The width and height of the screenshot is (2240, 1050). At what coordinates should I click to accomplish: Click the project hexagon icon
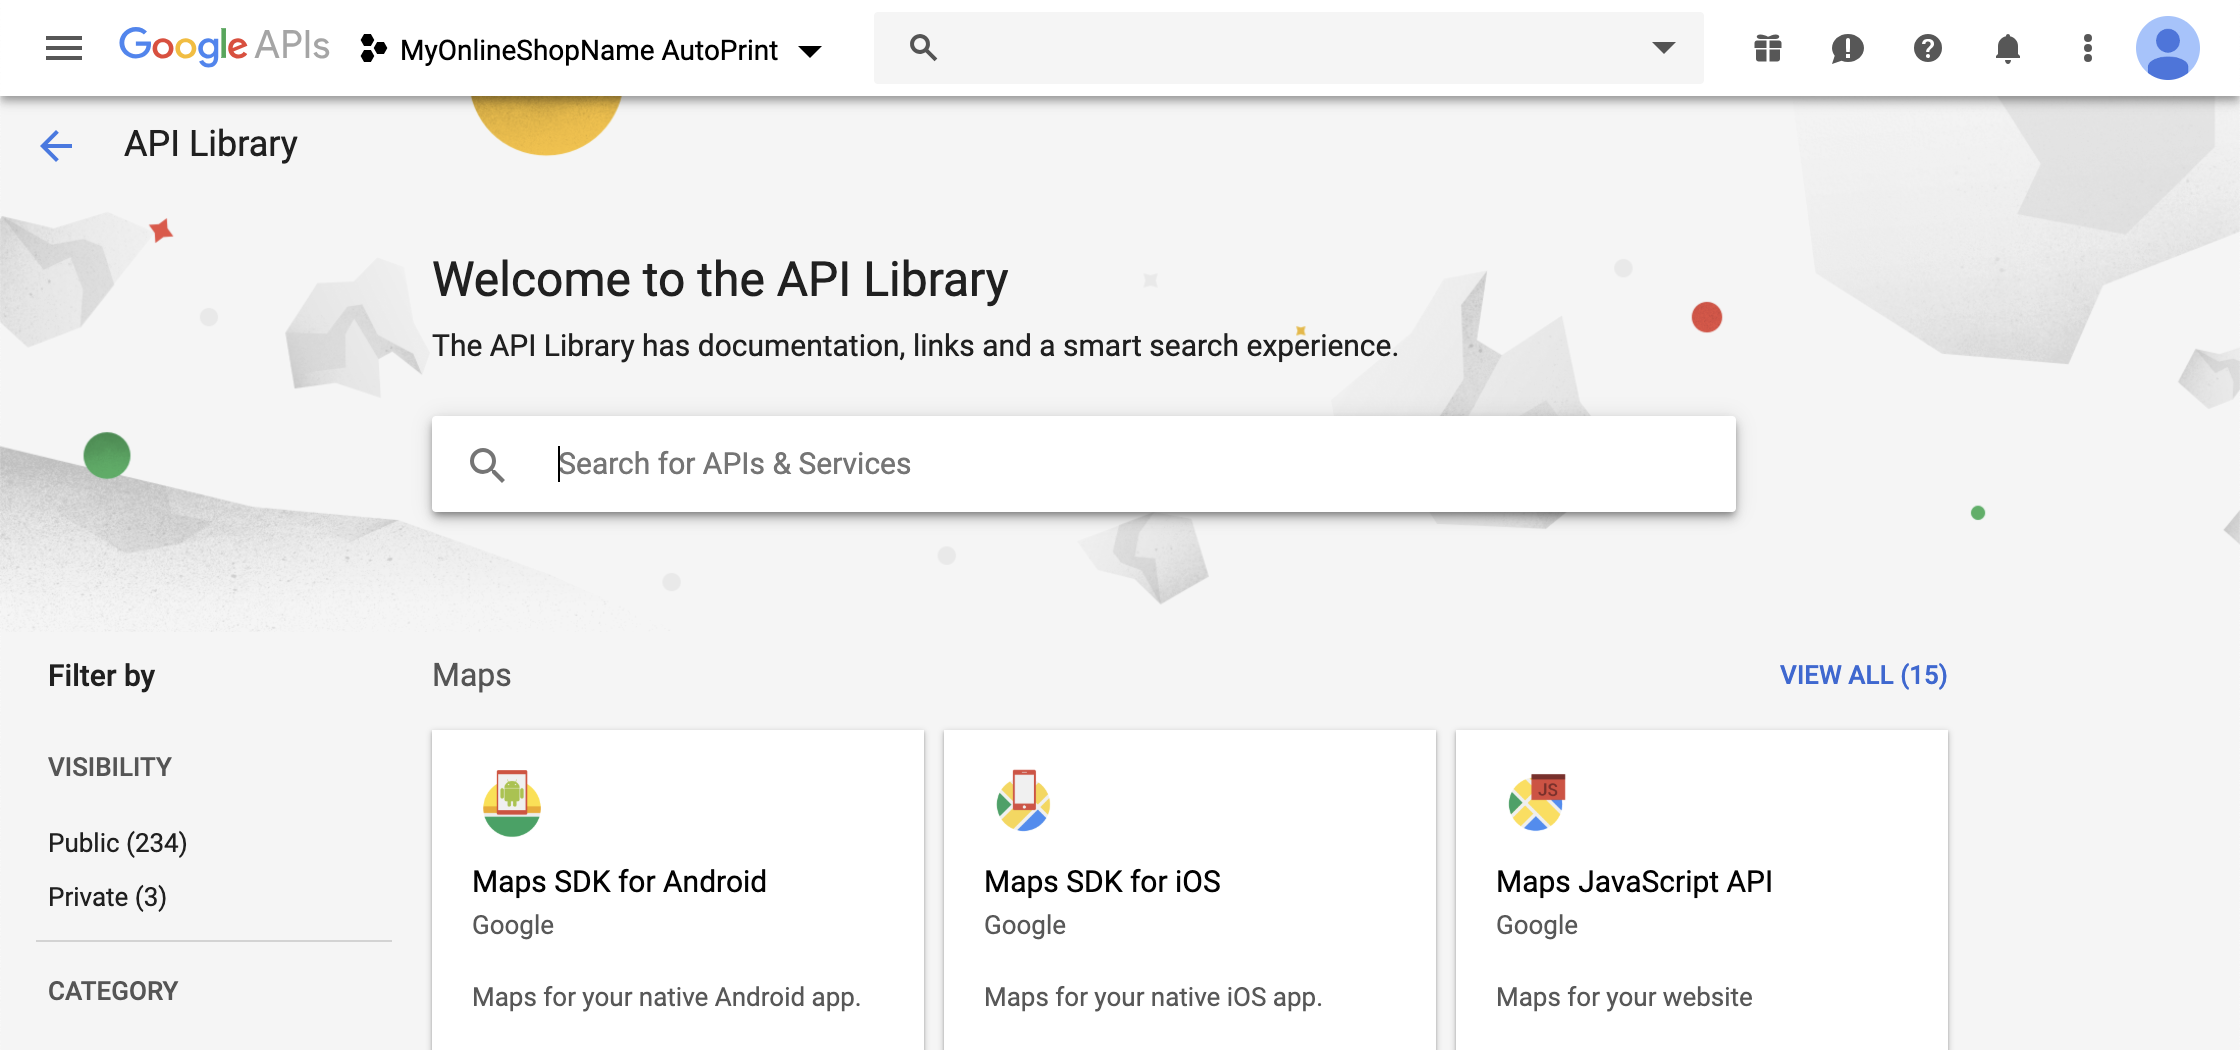(373, 48)
